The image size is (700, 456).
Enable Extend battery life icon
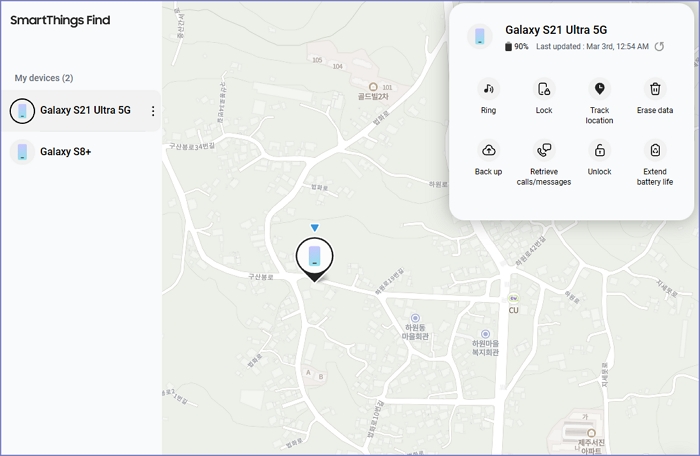pyautogui.click(x=655, y=151)
